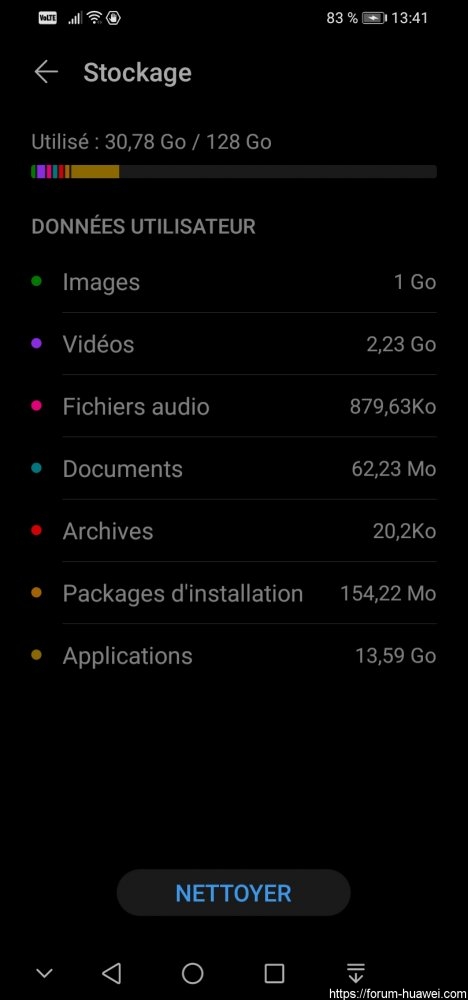
Task: Open Packages d'installation entry
Action: coord(234,593)
